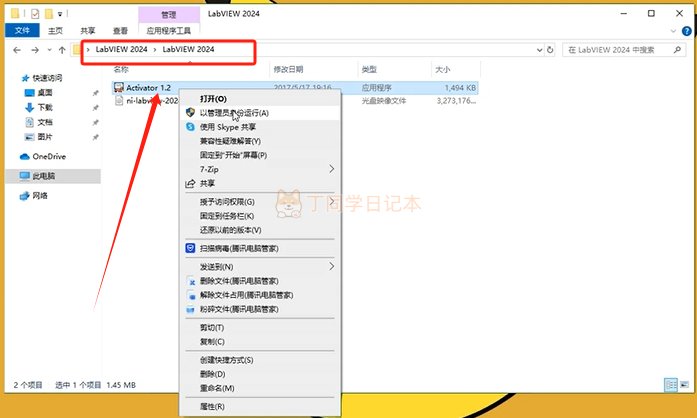697x418 pixels.
Task: Expand the 发送到(N) submenu
Action: [x=260, y=267]
